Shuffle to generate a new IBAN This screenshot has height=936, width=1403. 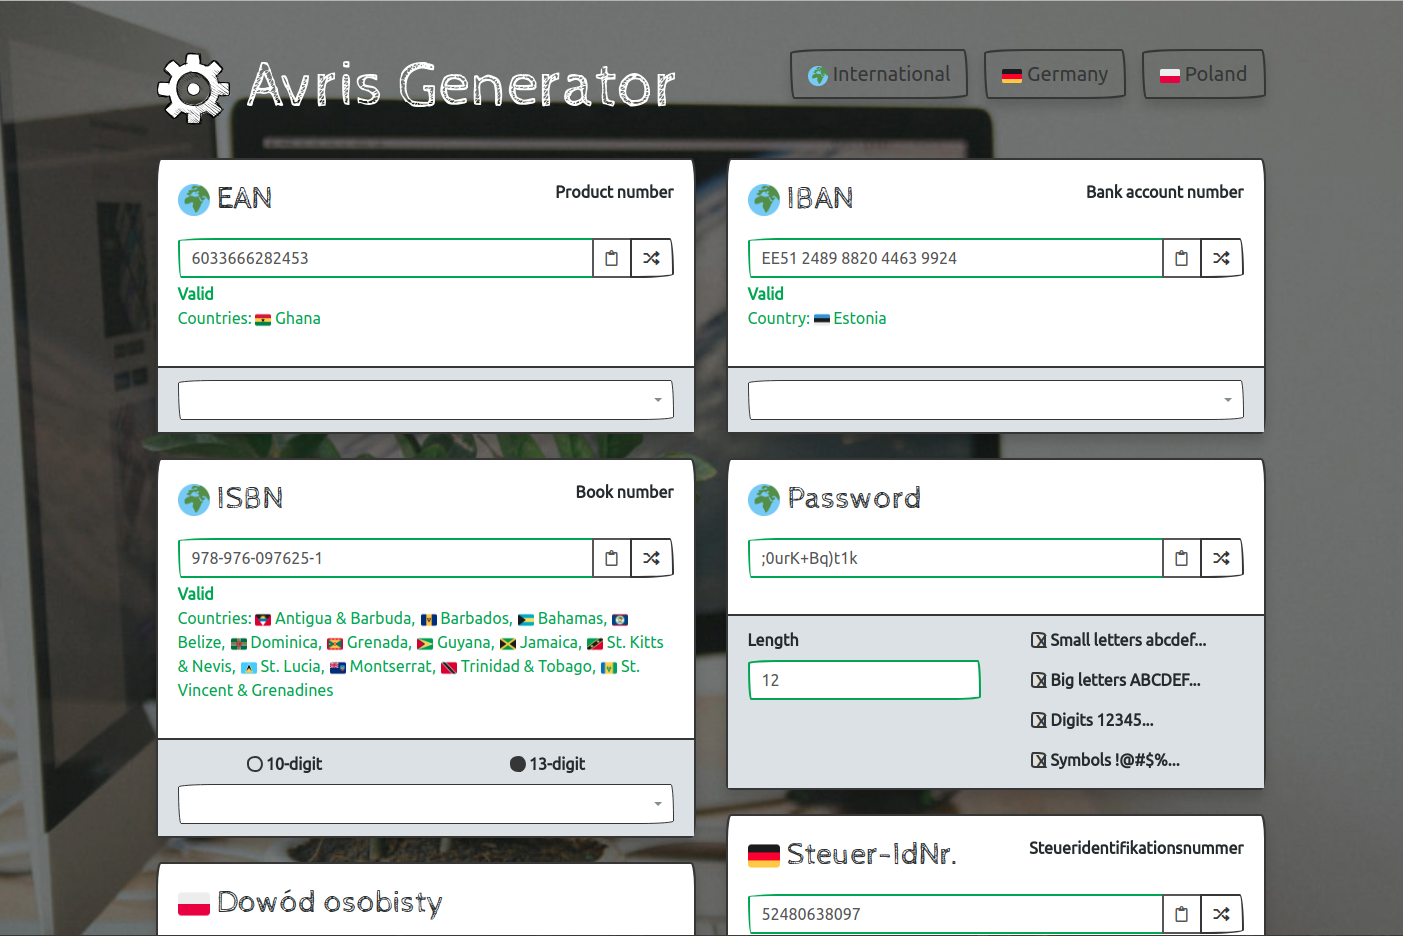pyautogui.click(x=1222, y=258)
